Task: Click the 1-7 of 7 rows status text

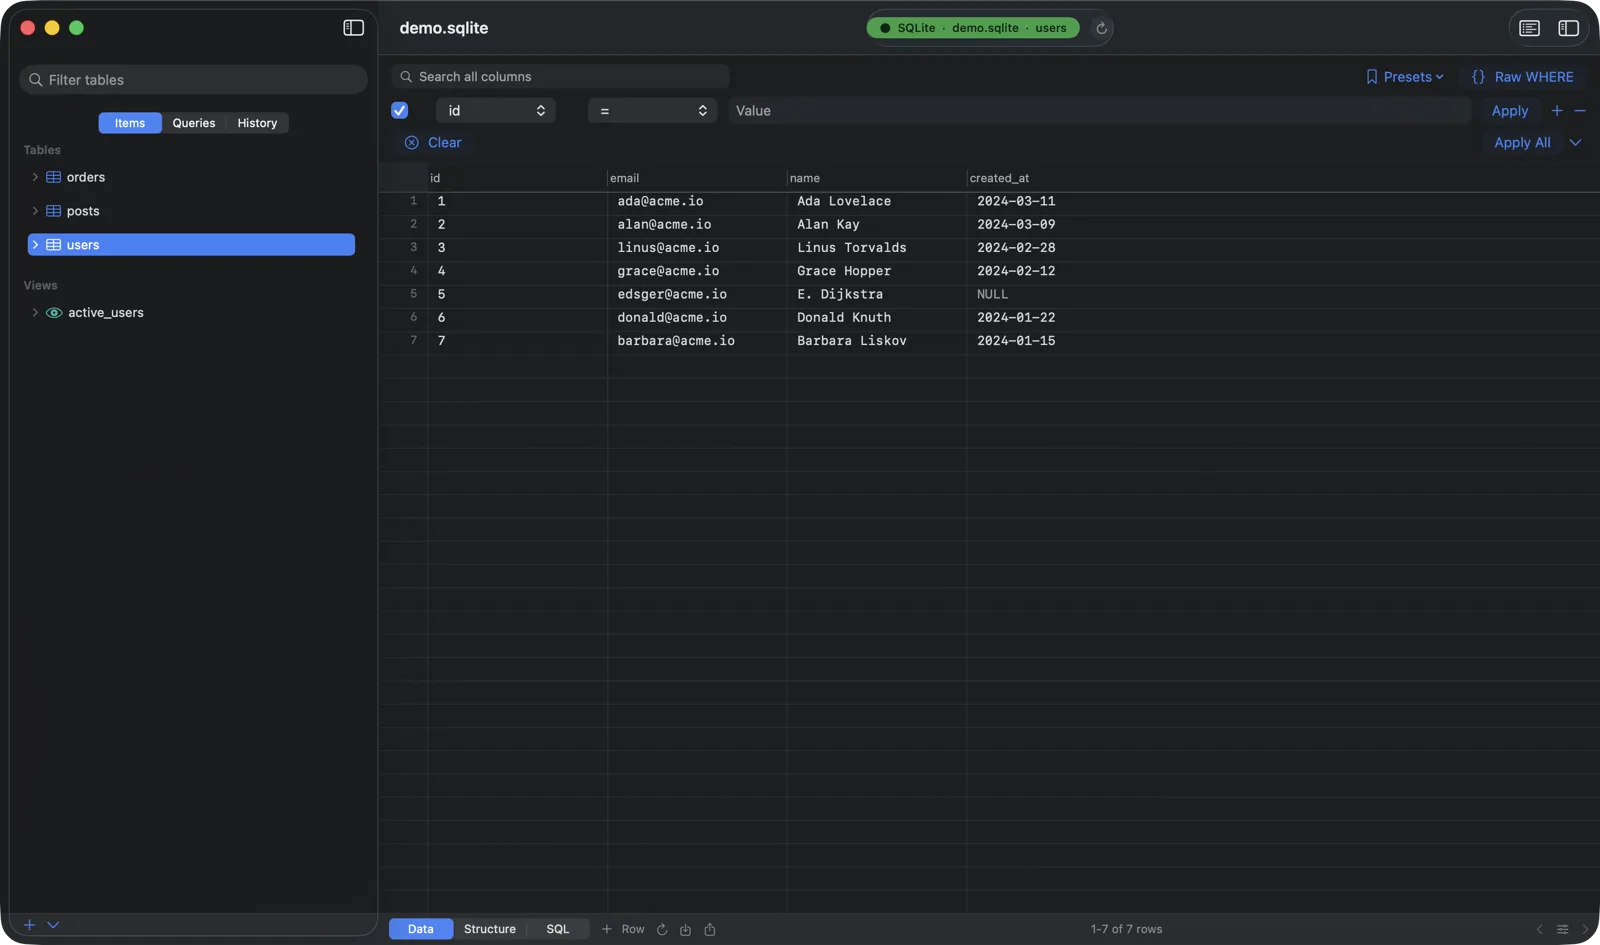Action: pyautogui.click(x=1126, y=929)
